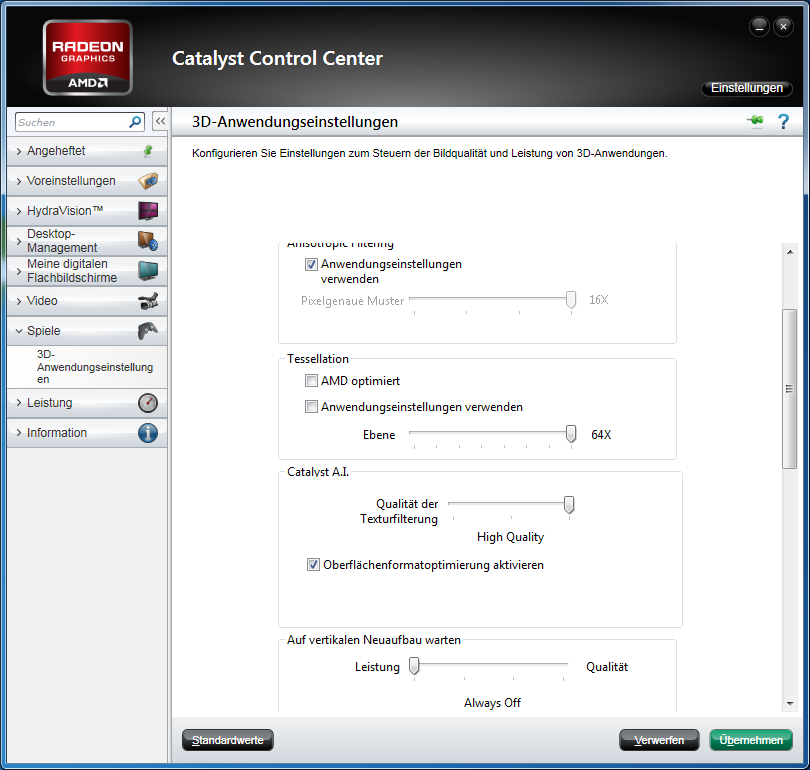Click the Standardwerte button
Viewport: 810px width, 770px height.
(228, 740)
